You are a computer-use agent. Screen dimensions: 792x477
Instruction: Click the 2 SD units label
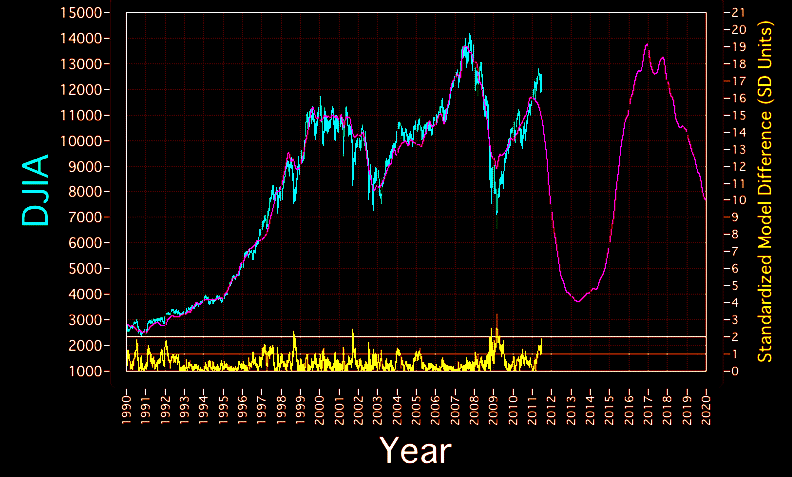(735, 337)
